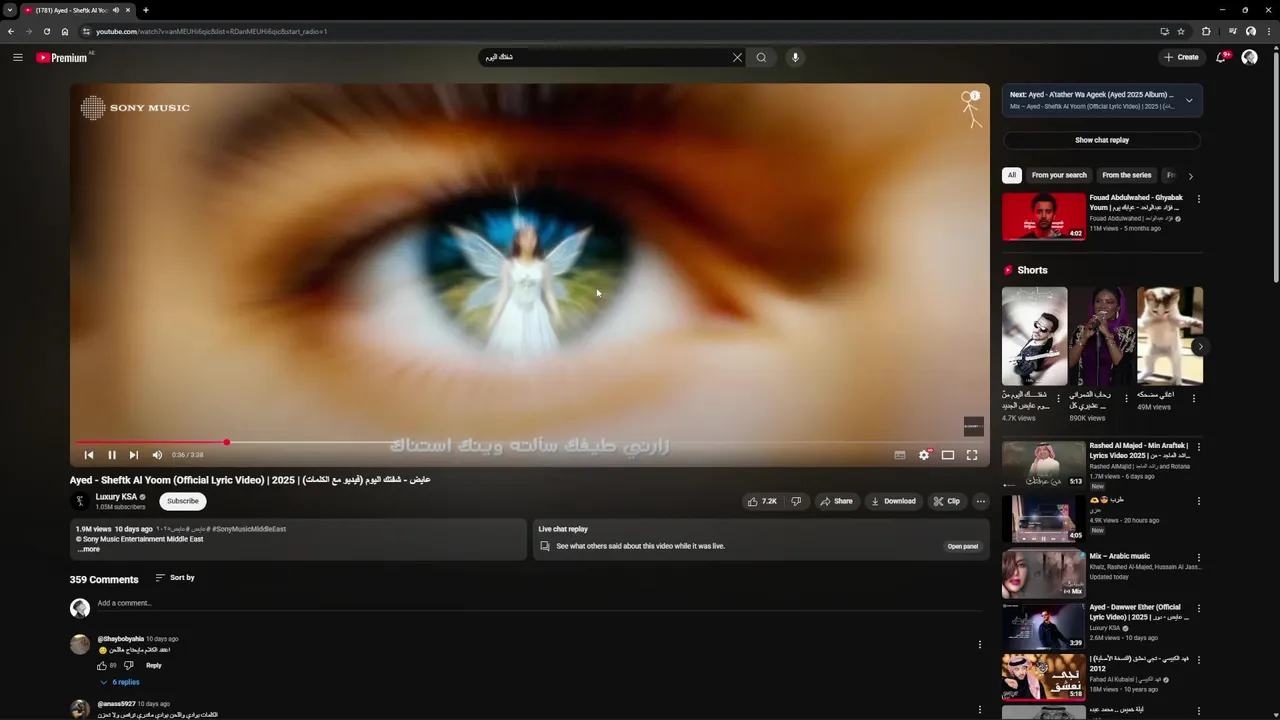
Task: Click #SonyMusicMiddleEast hashtag
Action: coord(249,529)
